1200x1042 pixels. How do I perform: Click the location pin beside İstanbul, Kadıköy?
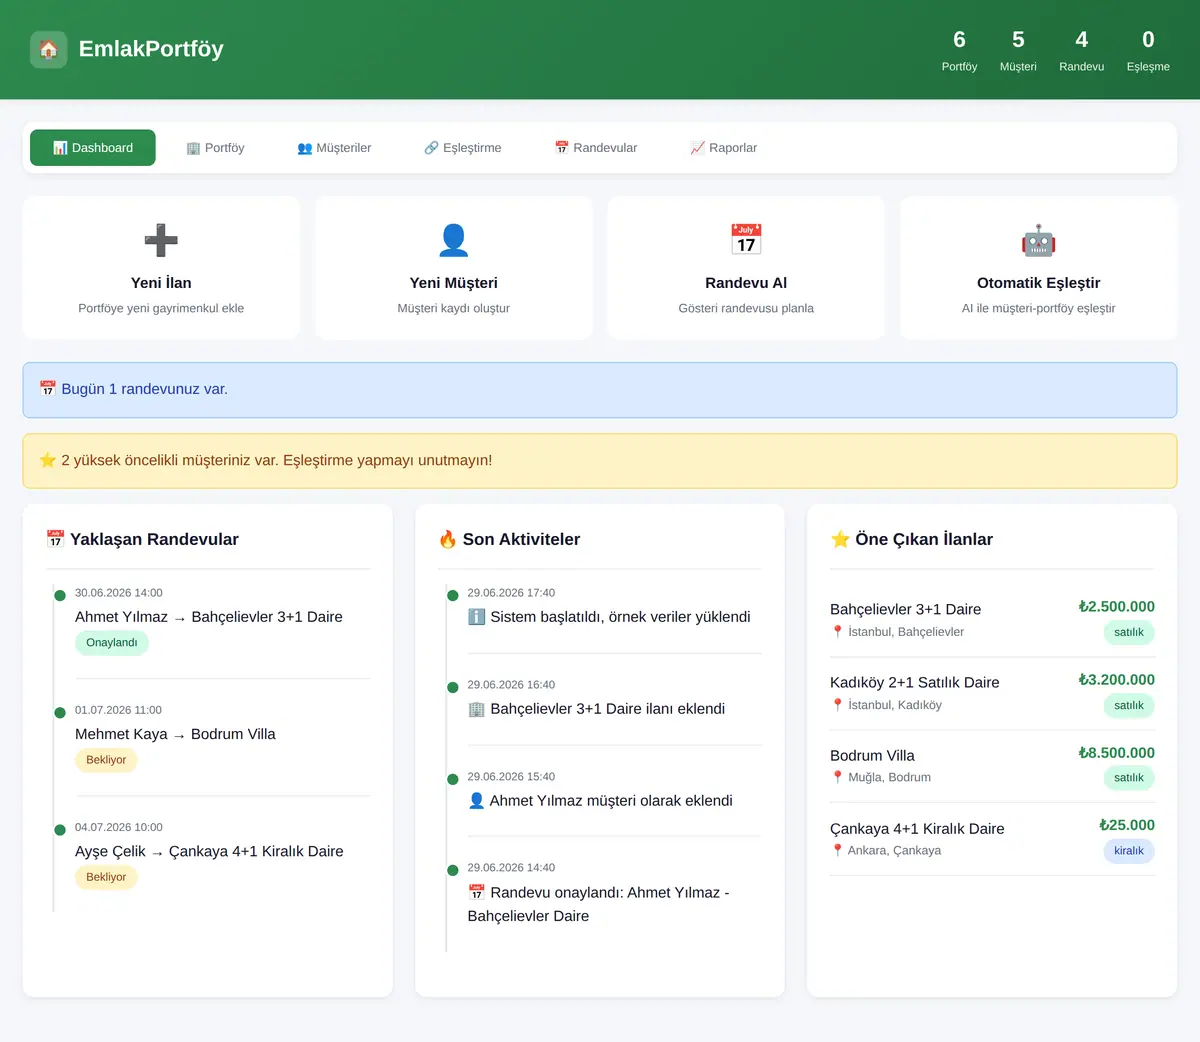838,705
